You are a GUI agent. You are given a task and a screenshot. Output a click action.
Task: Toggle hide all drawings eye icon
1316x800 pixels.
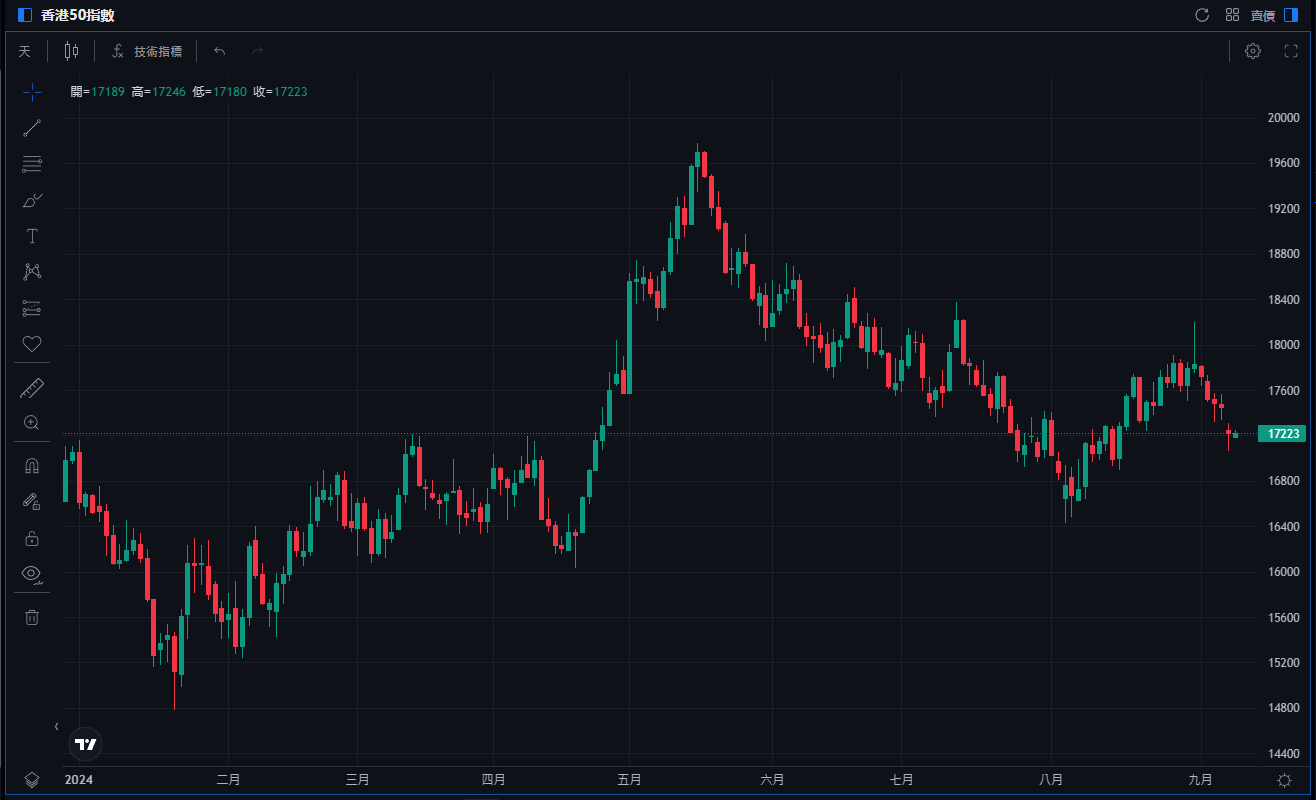[32, 574]
